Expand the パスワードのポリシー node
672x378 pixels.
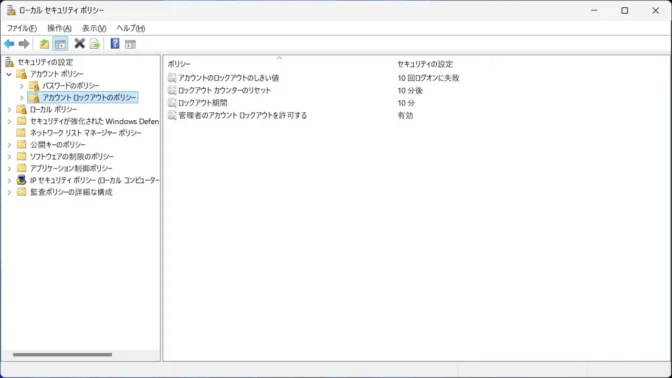(21, 86)
